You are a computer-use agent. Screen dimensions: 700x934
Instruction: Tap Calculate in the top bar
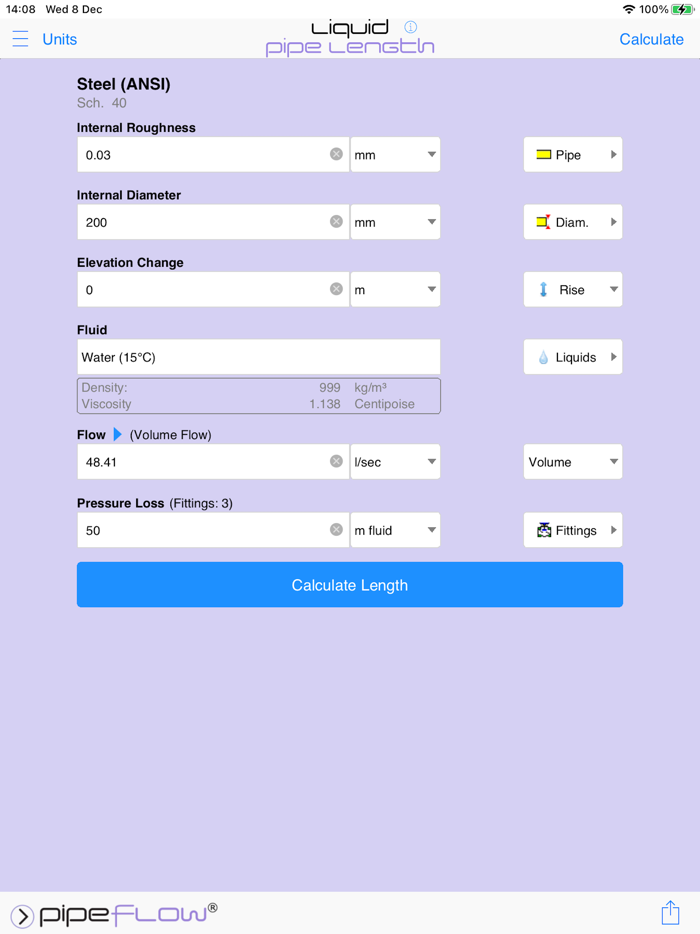click(x=651, y=39)
